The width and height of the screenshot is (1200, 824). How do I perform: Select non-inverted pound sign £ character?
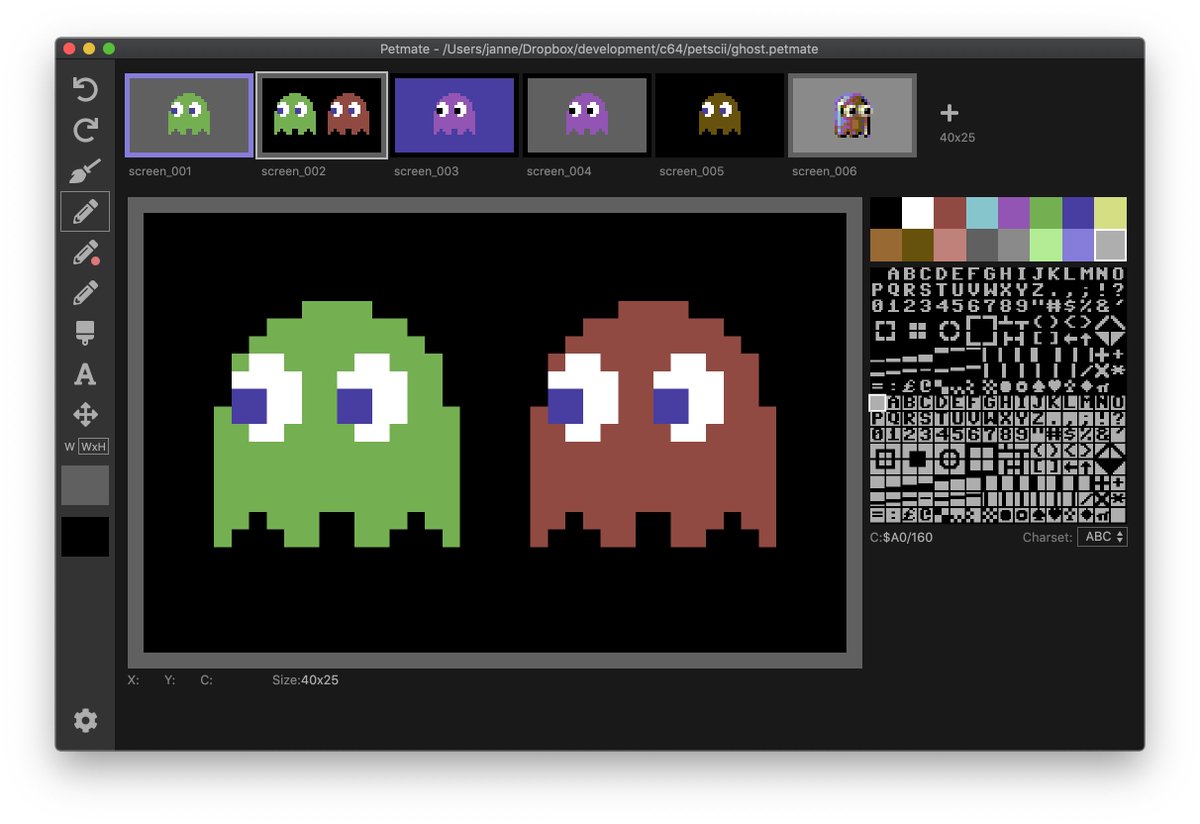tap(909, 385)
